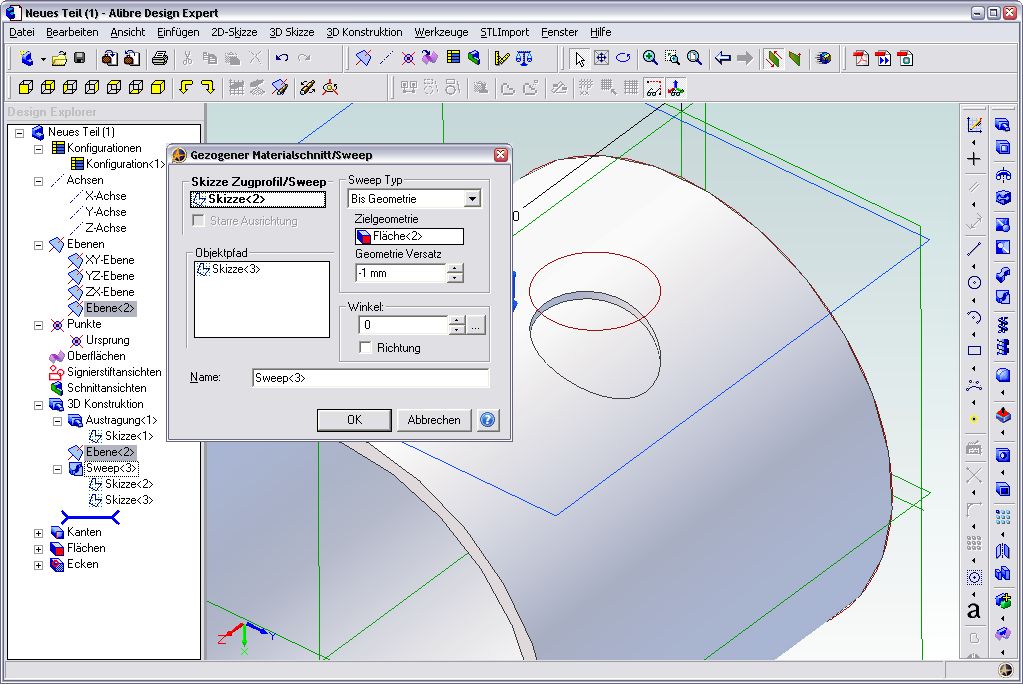
Task: Click the Save floppy disk icon
Action: point(80,58)
